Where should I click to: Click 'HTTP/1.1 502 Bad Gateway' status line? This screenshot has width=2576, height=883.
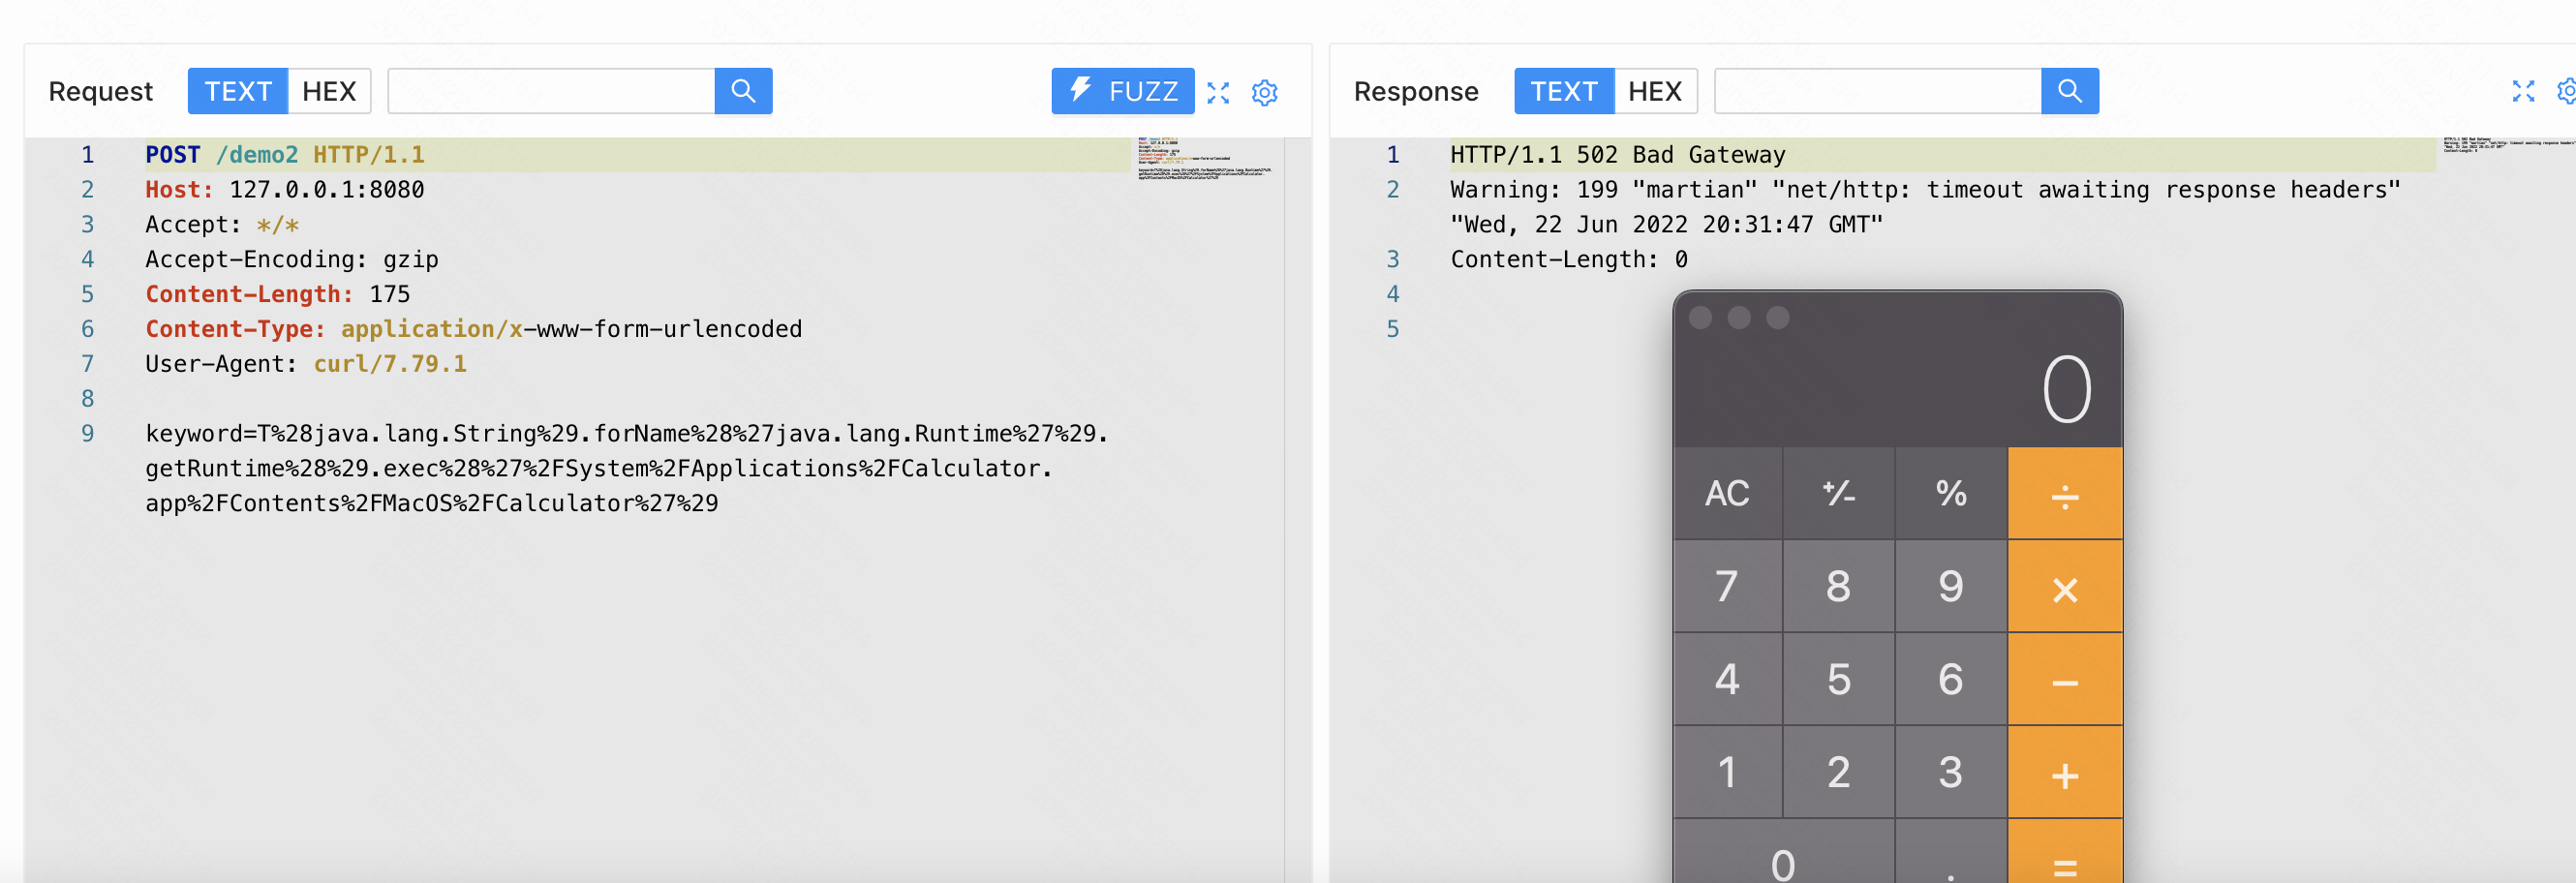pyautogui.click(x=1617, y=155)
